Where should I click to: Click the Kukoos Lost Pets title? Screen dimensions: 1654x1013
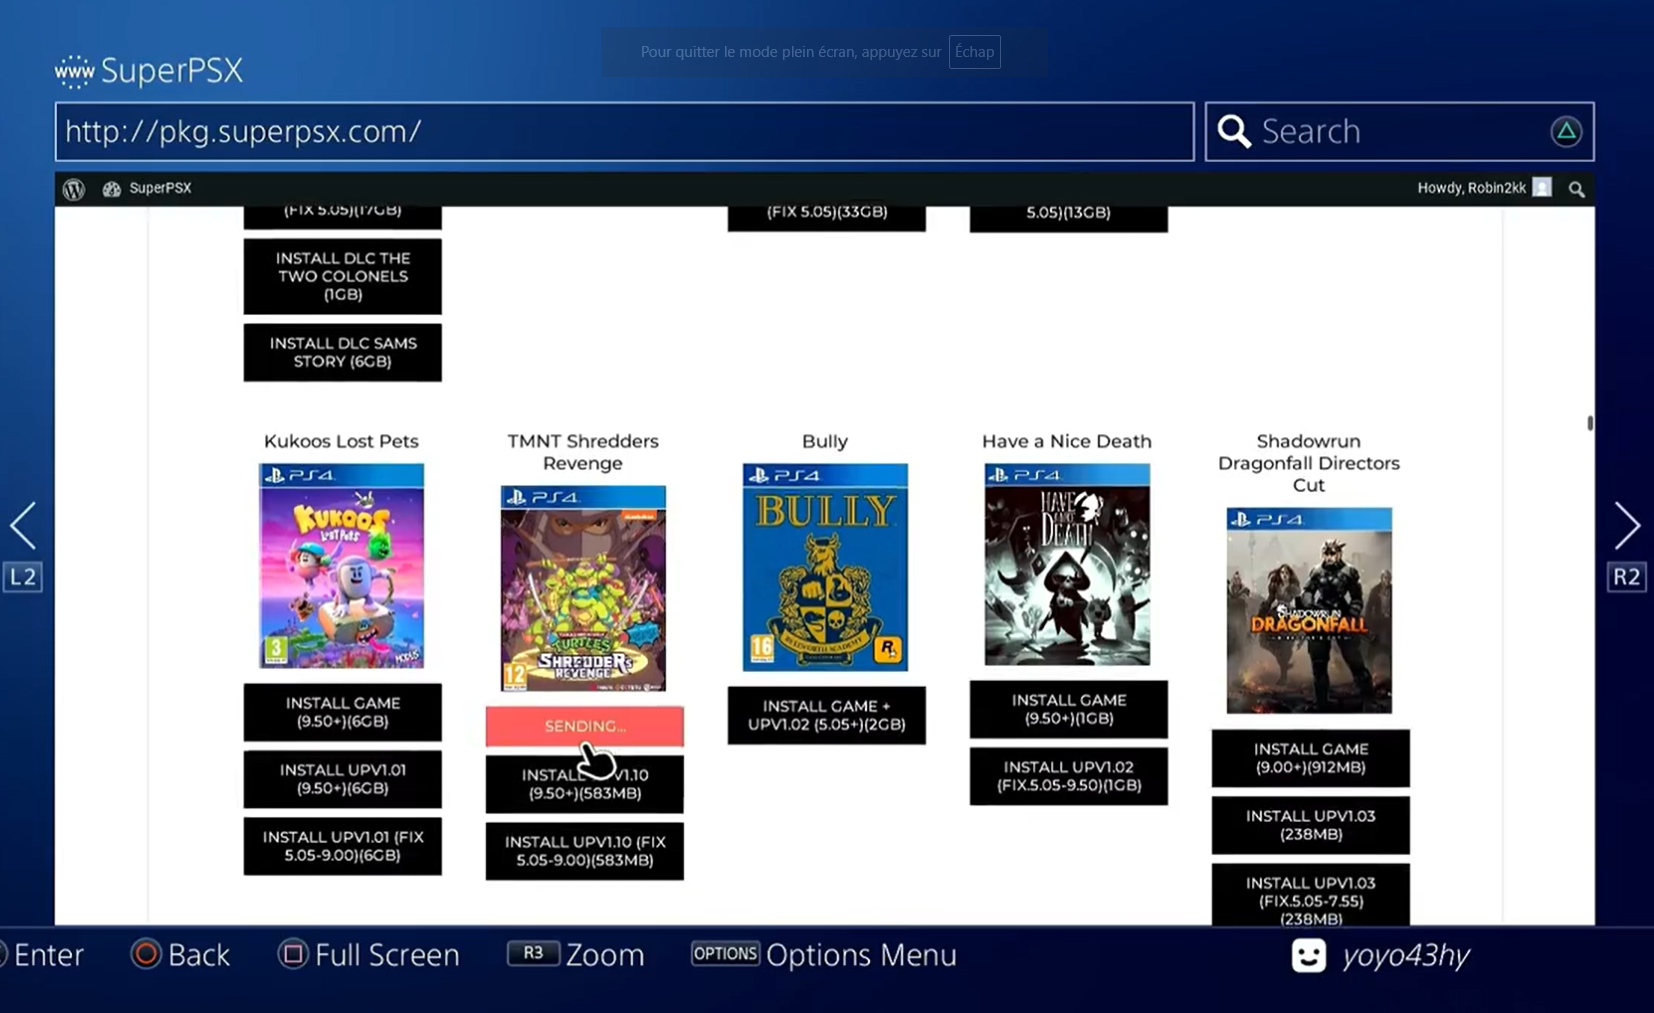click(341, 441)
